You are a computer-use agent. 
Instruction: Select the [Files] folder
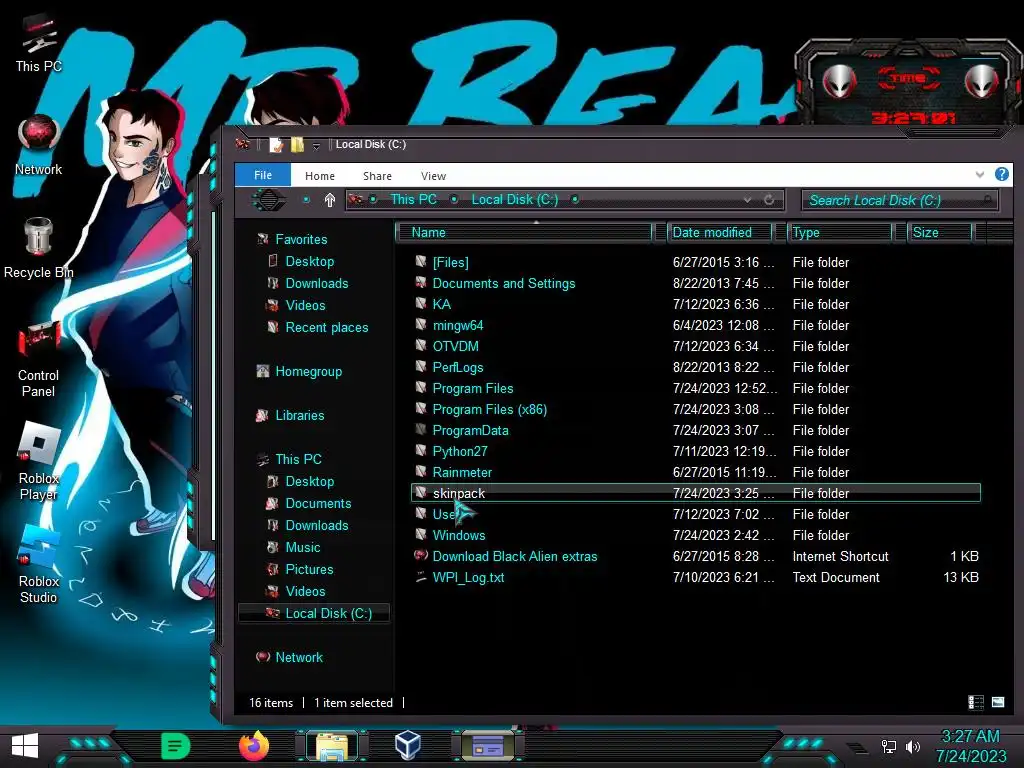pyautogui.click(x=450, y=263)
